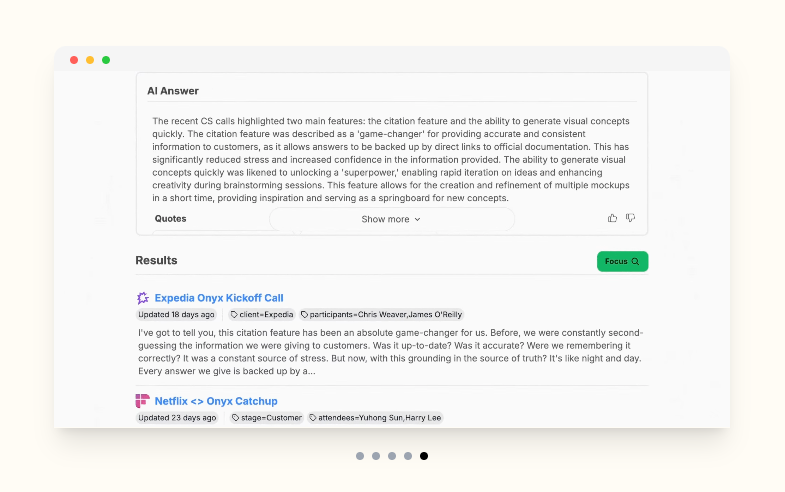Click the Expedia Onyx Kickoff Call source icon

tap(143, 298)
